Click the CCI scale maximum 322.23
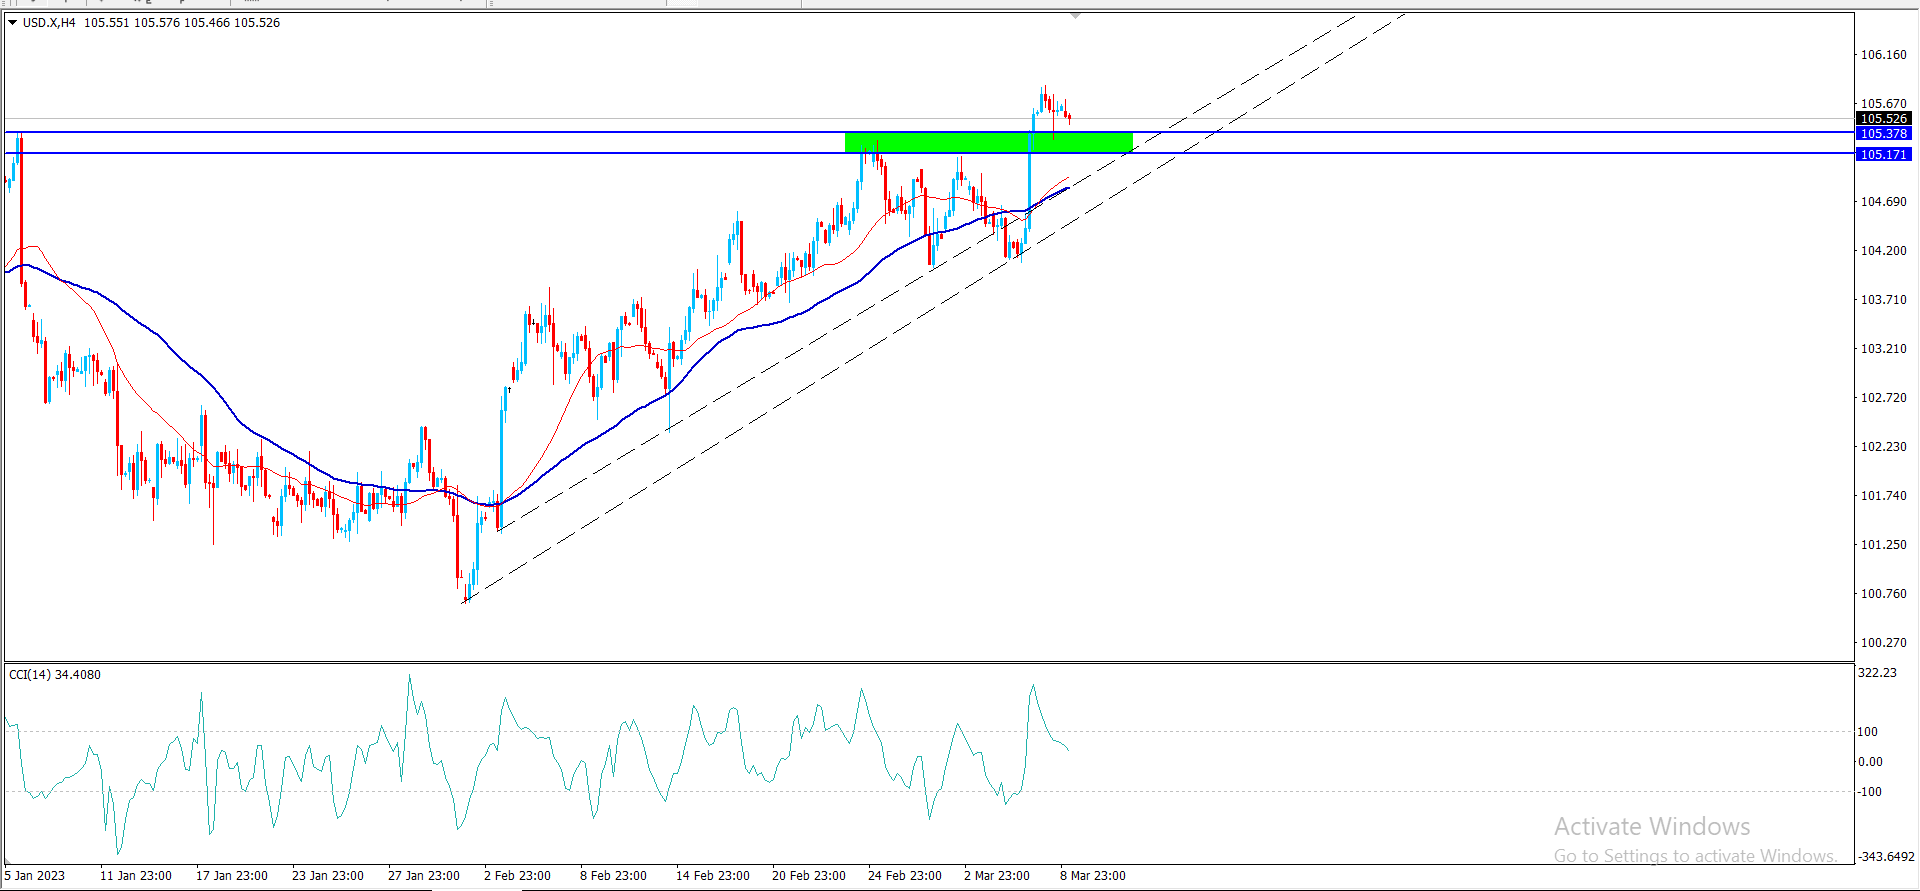Image resolution: width=1920 pixels, height=891 pixels. pyautogui.click(x=1877, y=673)
